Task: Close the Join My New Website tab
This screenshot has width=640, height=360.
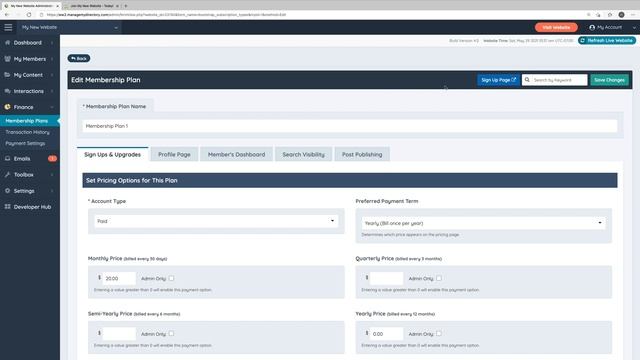Action: pyautogui.click(x=118, y=6)
